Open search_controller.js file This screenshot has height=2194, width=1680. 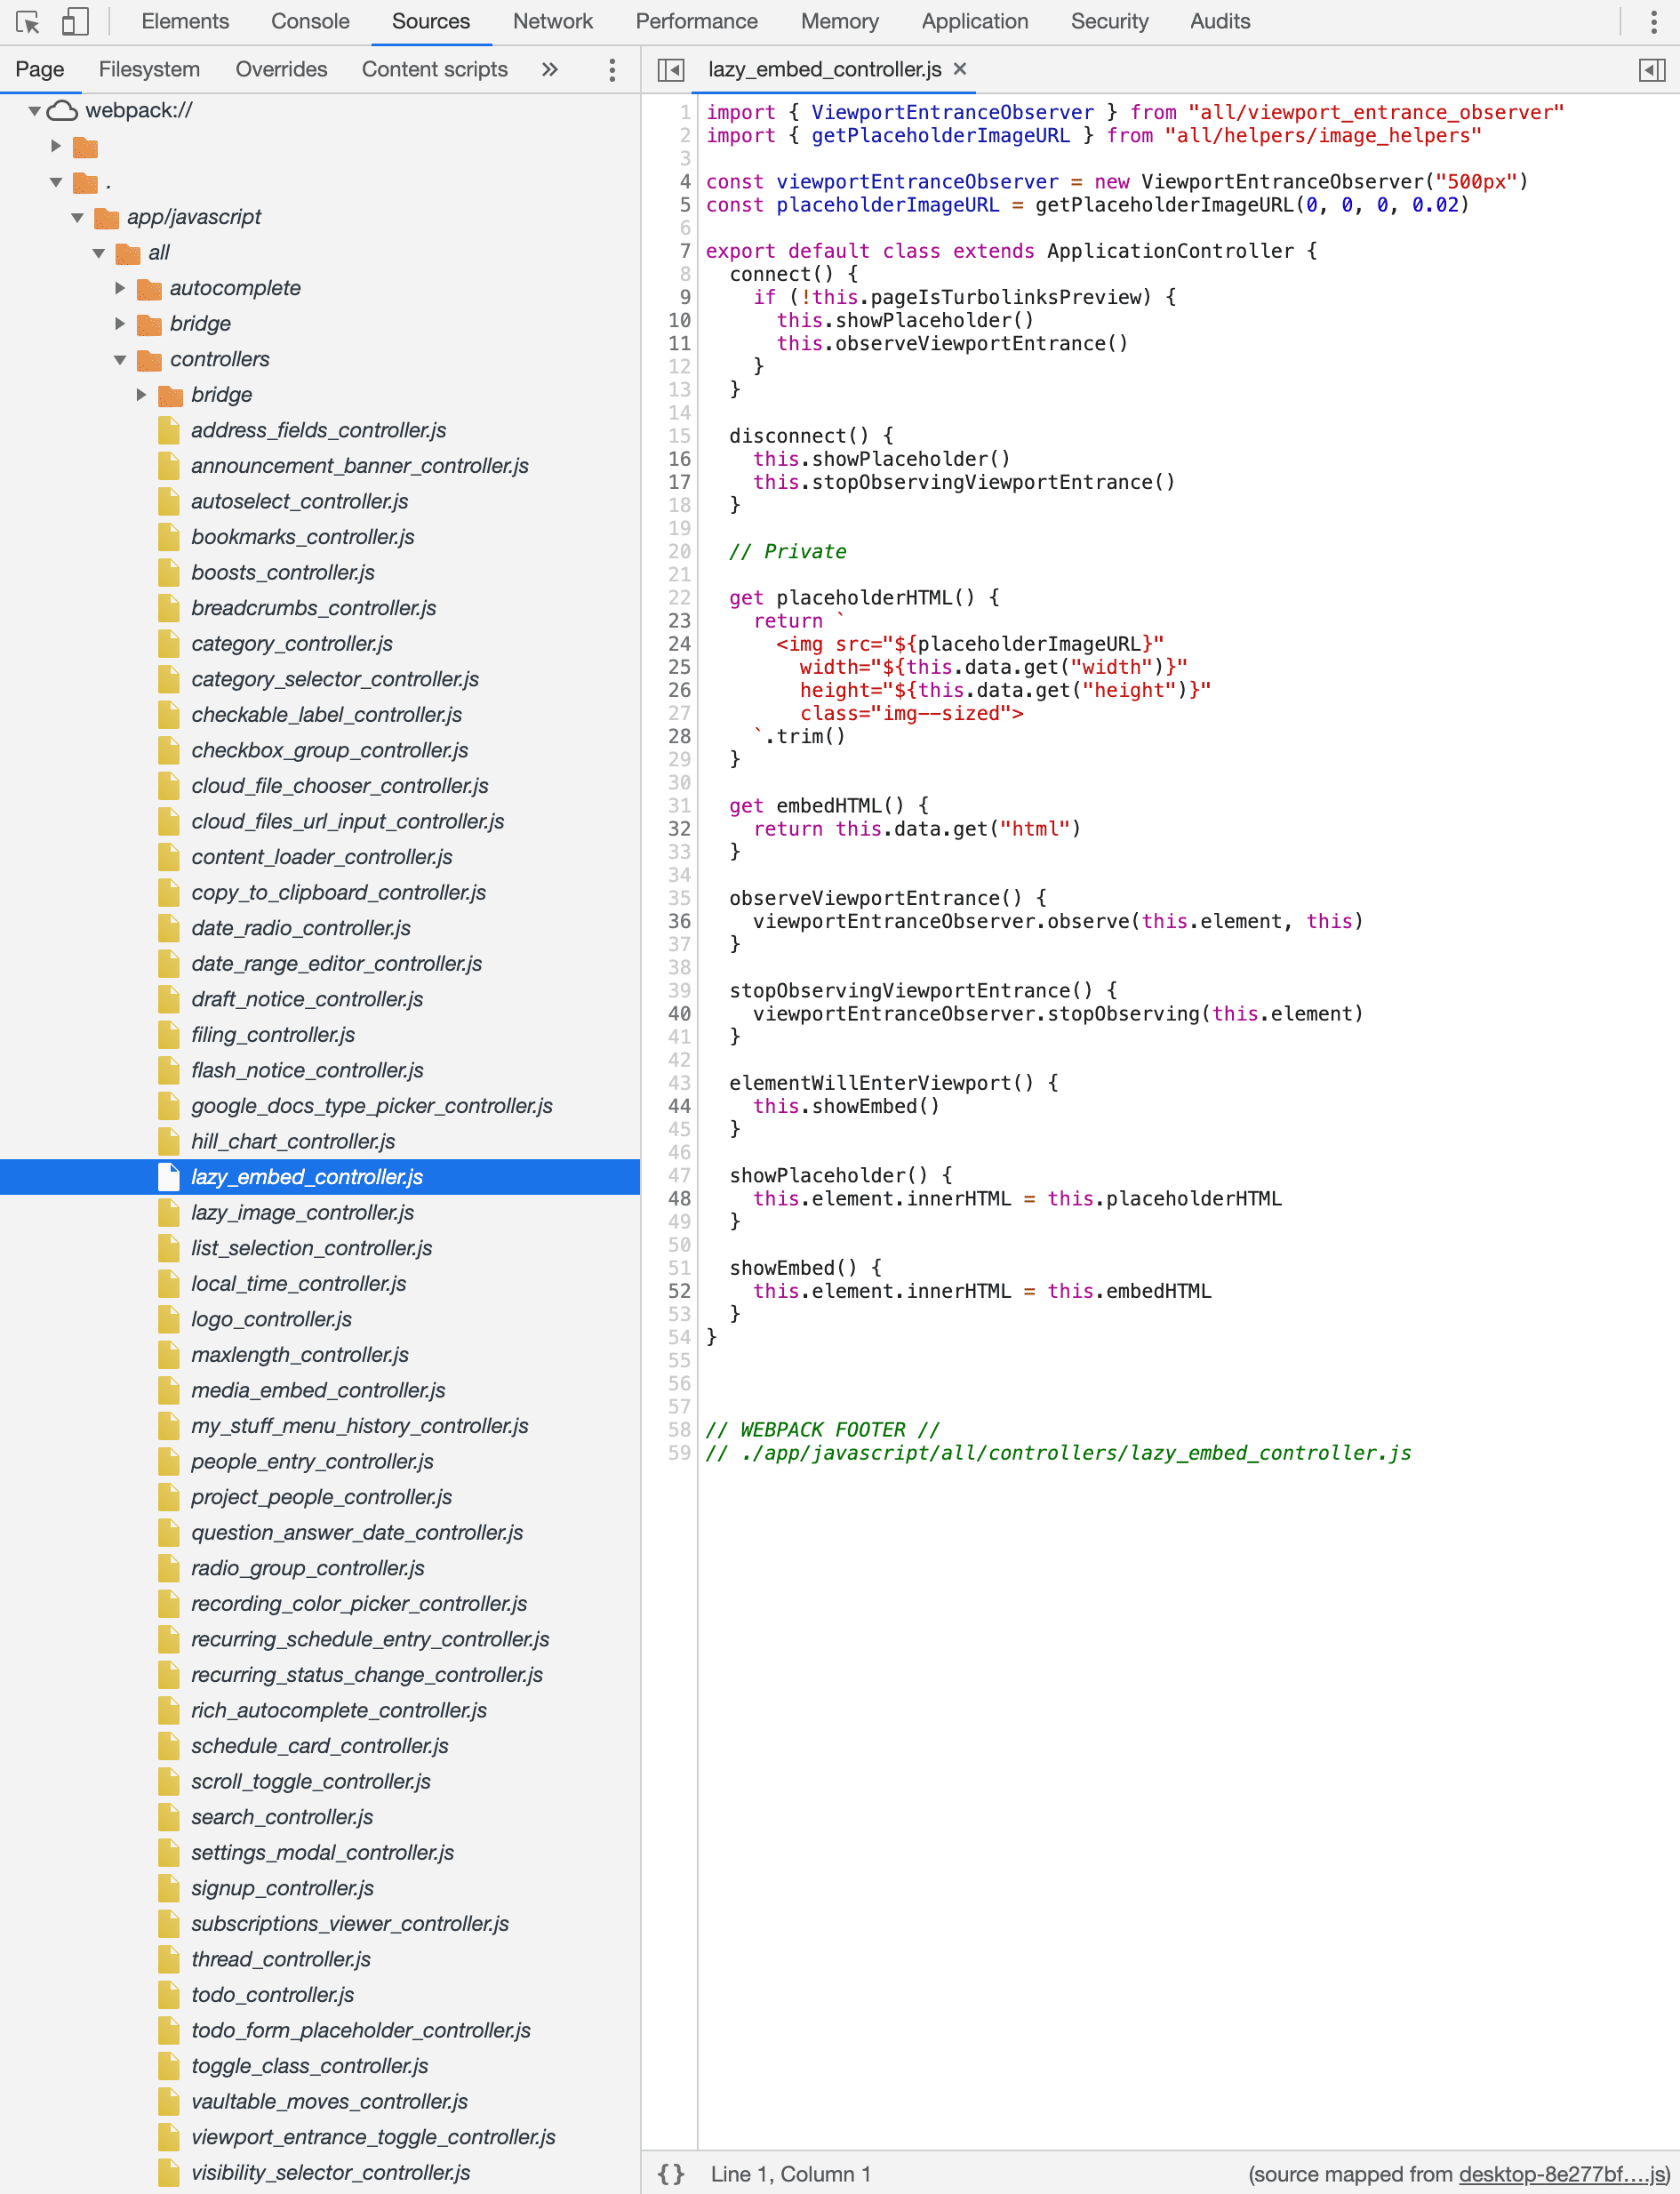(x=282, y=1817)
